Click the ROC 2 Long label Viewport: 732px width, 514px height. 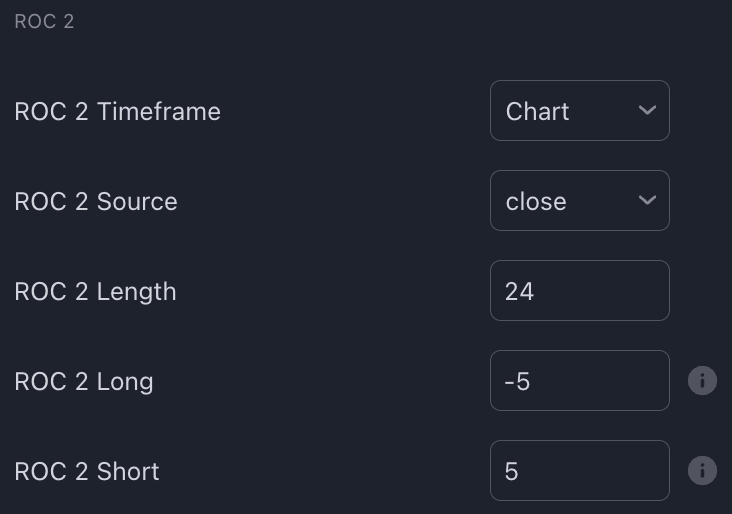tap(84, 381)
